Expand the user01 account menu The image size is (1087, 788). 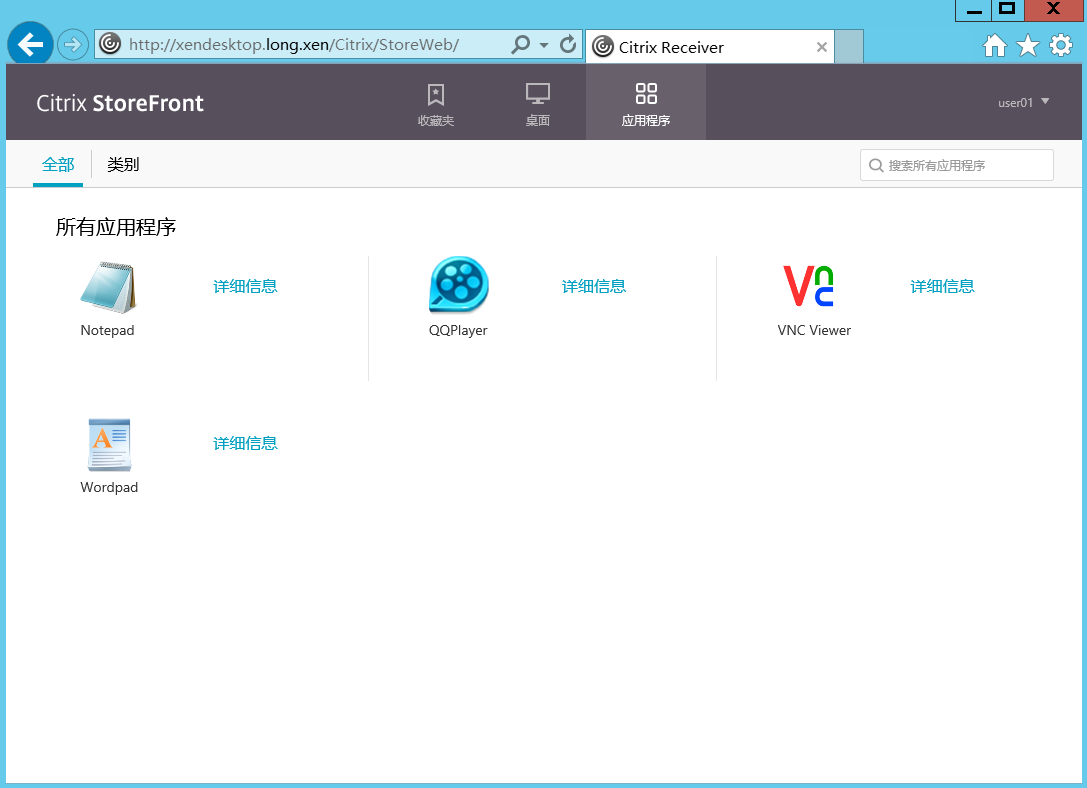(x=1023, y=103)
